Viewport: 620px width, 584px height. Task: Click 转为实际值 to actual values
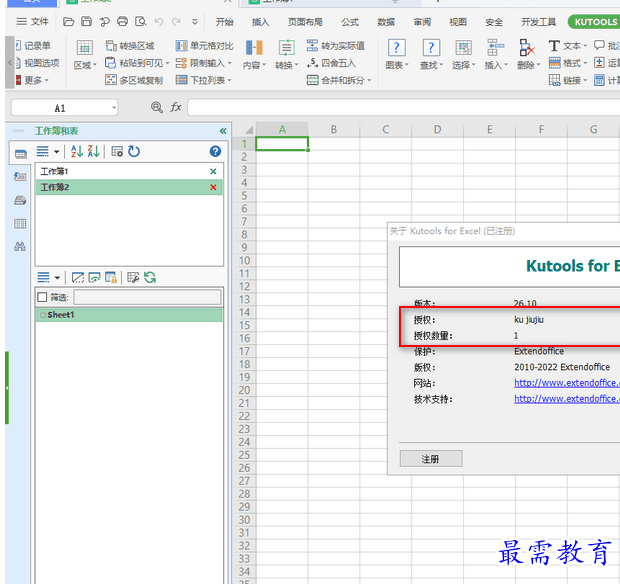click(x=336, y=46)
